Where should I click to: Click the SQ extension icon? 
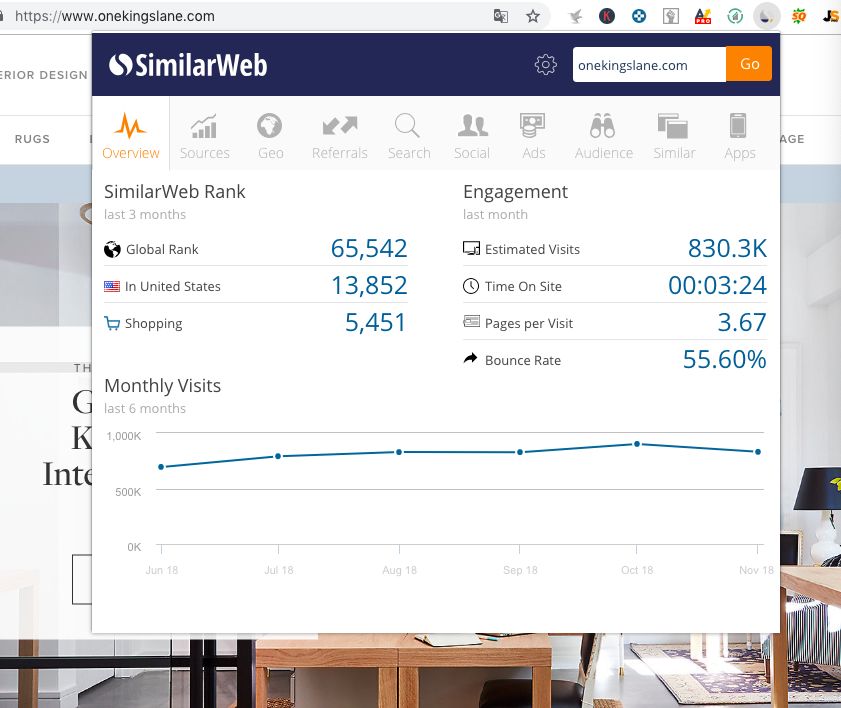799,17
